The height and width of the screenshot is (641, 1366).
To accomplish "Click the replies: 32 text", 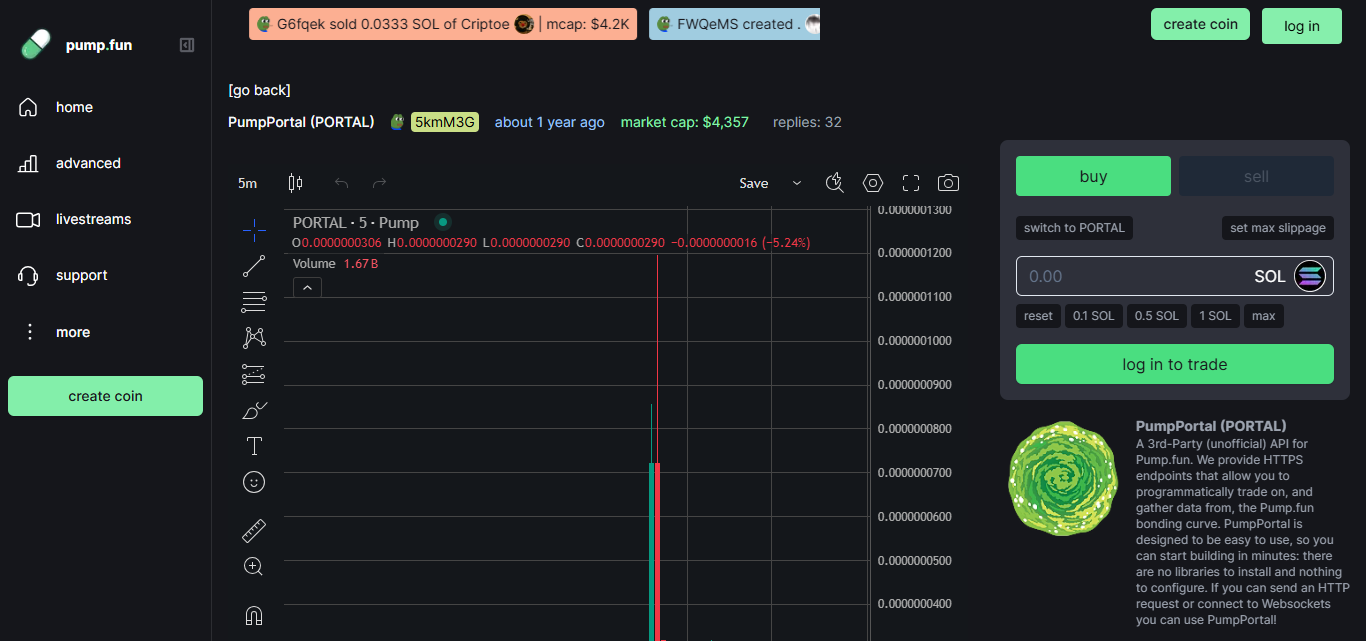I will point(807,122).
